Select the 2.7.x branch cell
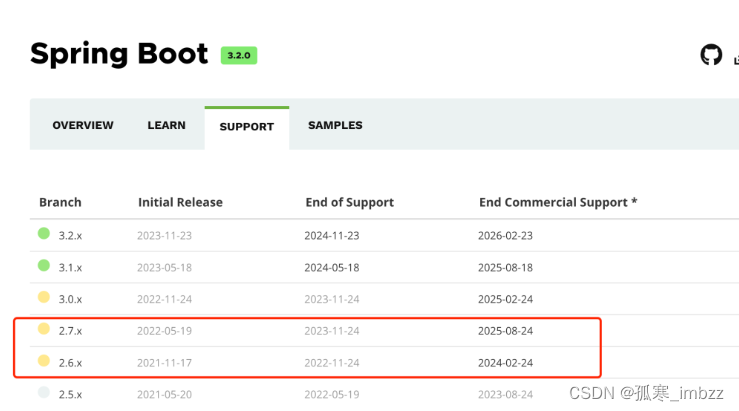739x411 pixels. 70,331
